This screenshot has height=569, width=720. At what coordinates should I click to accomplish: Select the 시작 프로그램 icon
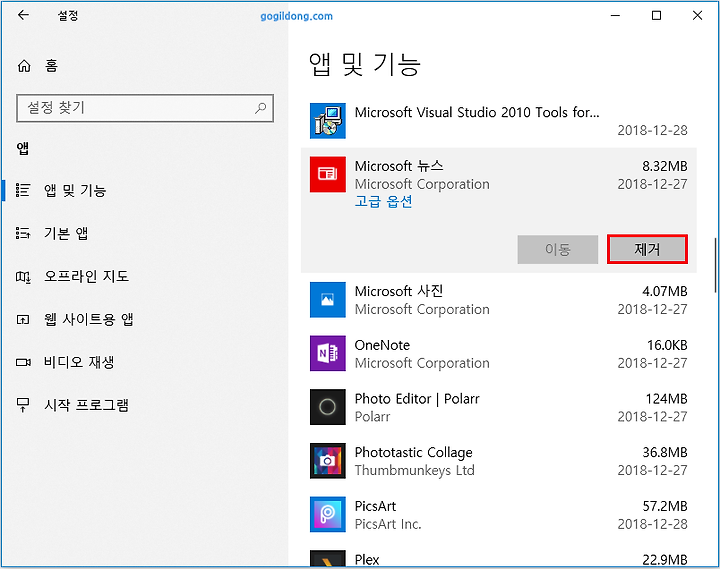tap(23, 405)
